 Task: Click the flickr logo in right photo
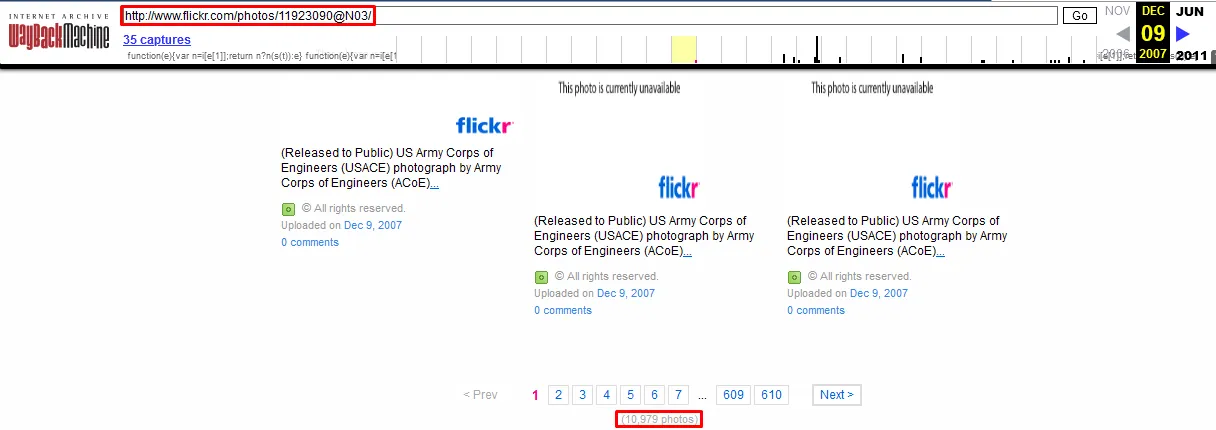(932, 187)
